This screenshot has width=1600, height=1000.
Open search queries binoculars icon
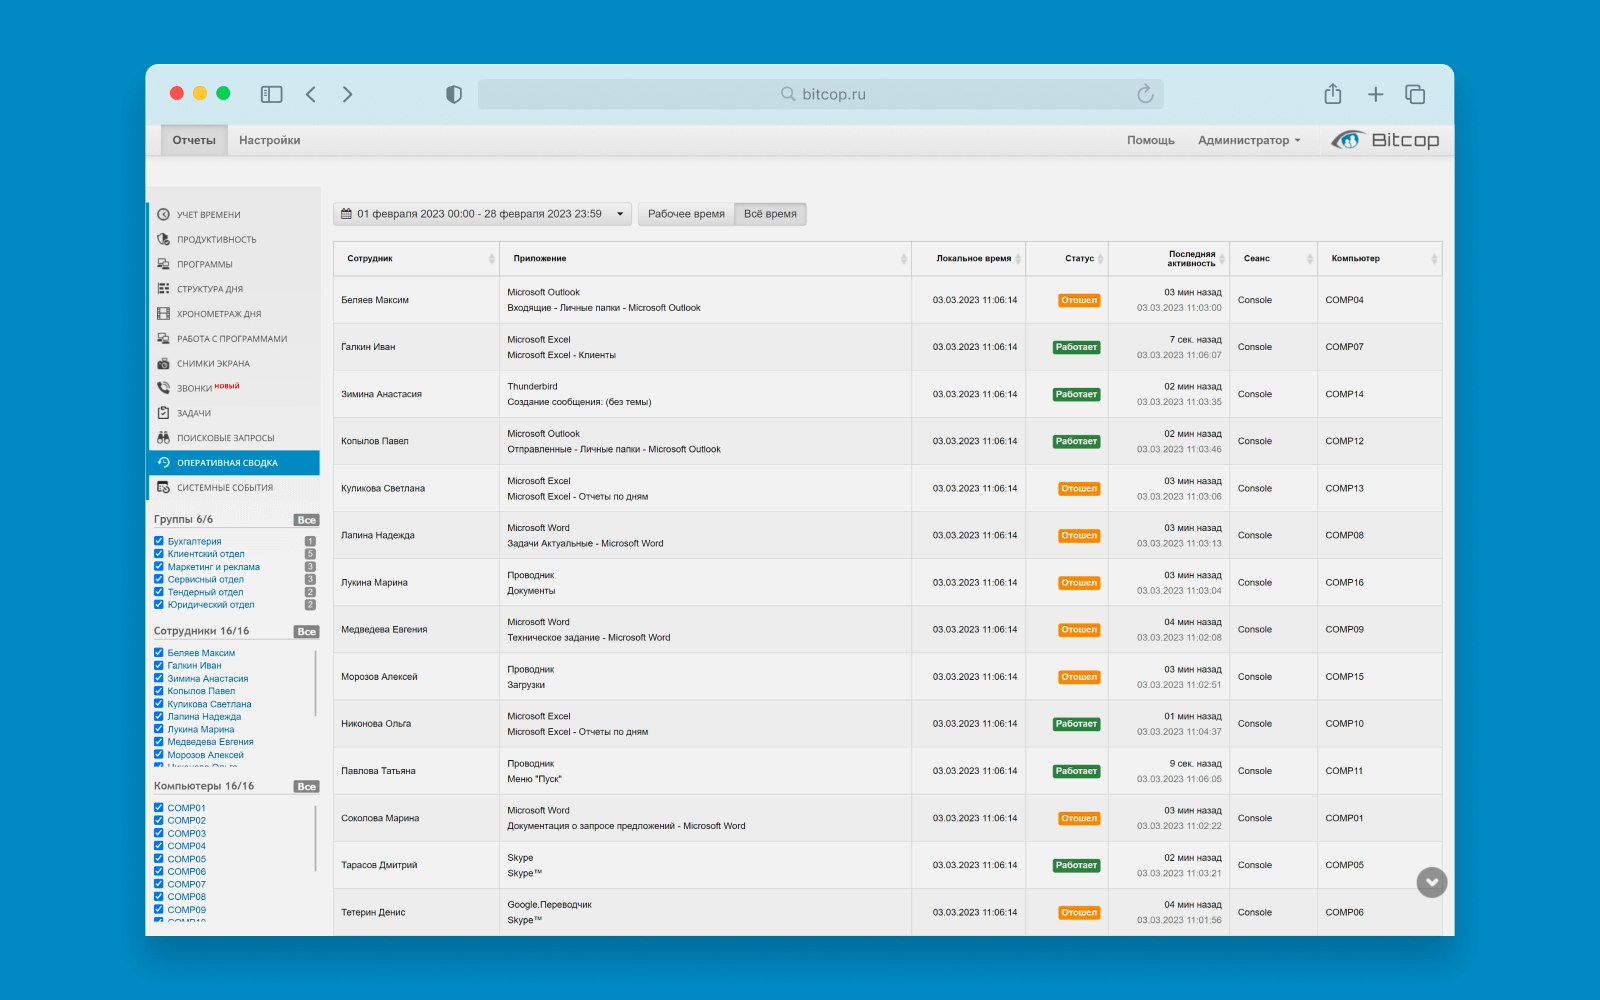[x=163, y=438]
